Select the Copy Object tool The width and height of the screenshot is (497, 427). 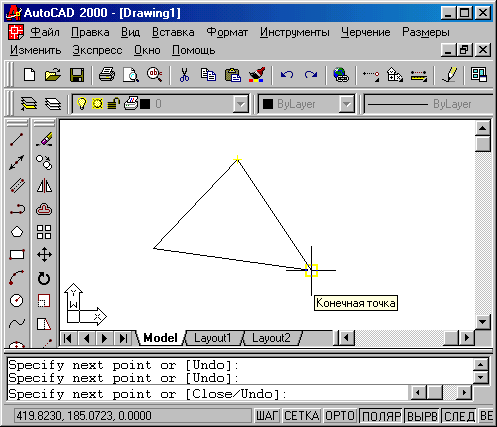click(44, 162)
